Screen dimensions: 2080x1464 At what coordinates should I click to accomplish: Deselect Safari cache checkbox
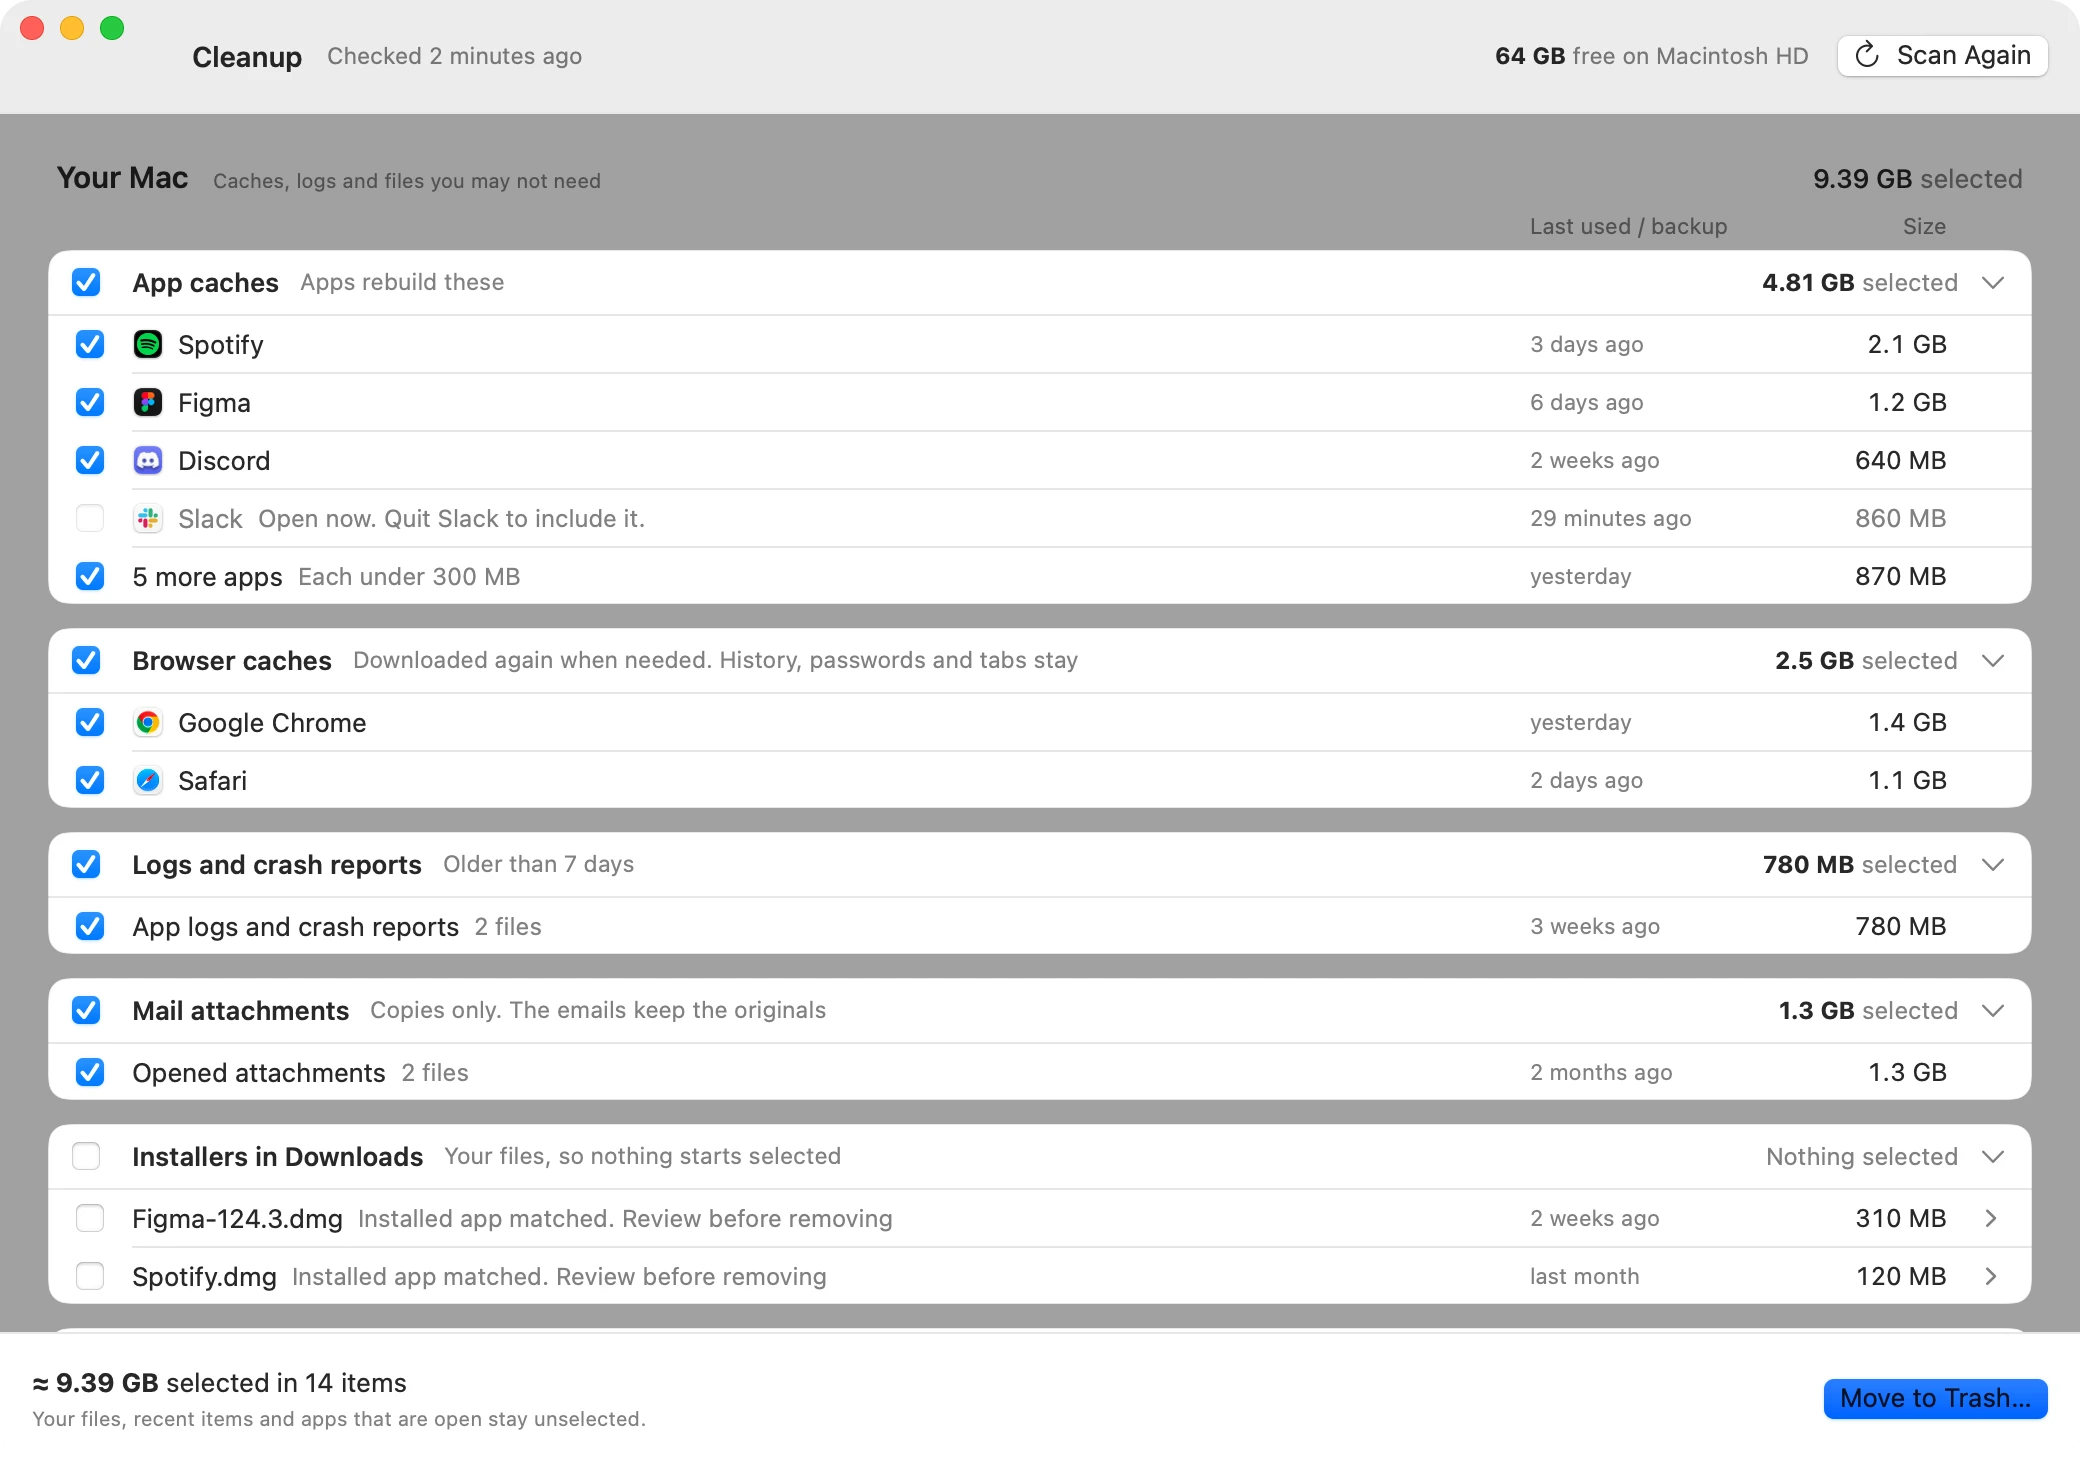click(x=90, y=781)
